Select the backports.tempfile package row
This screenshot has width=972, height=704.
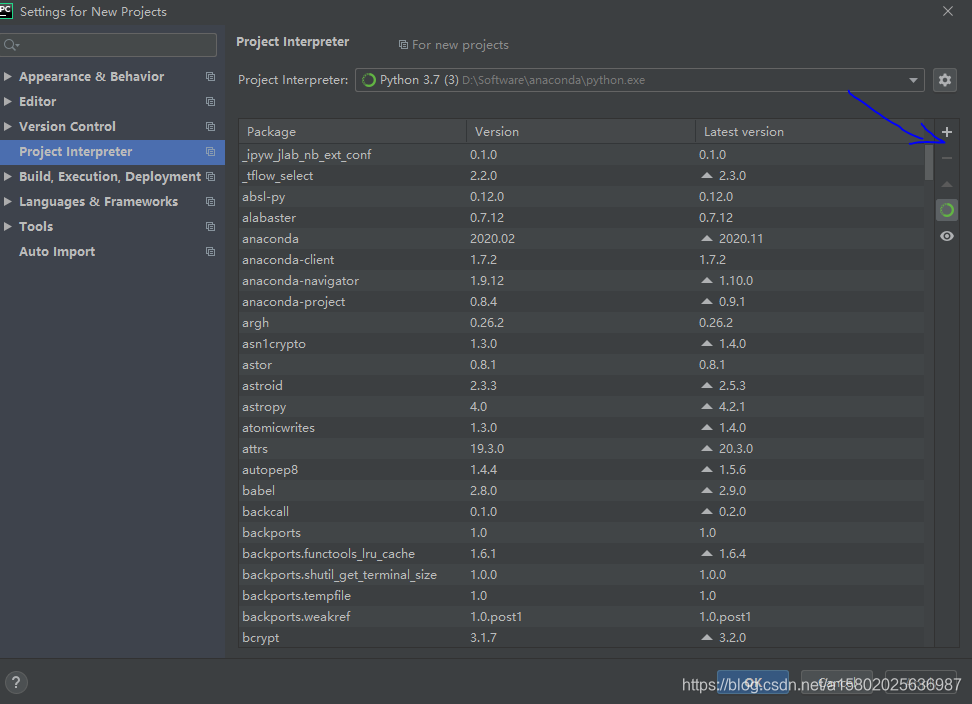pyautogui.click(x=581, y=596)
